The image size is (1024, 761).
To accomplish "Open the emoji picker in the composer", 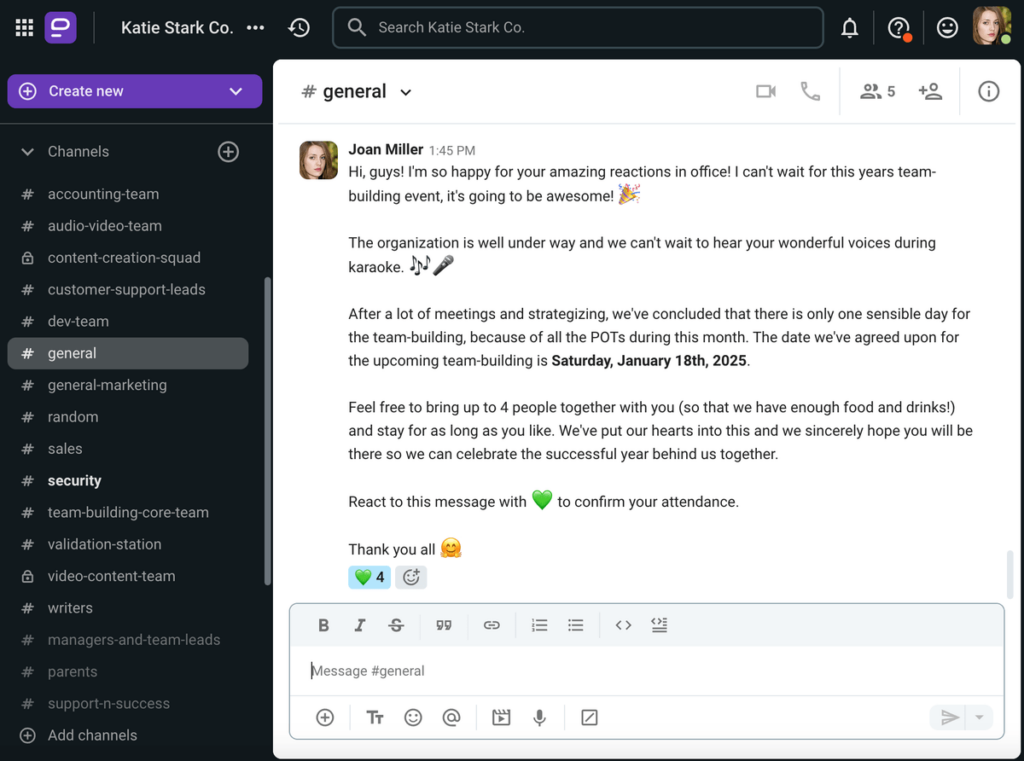I will click(413, 717).
